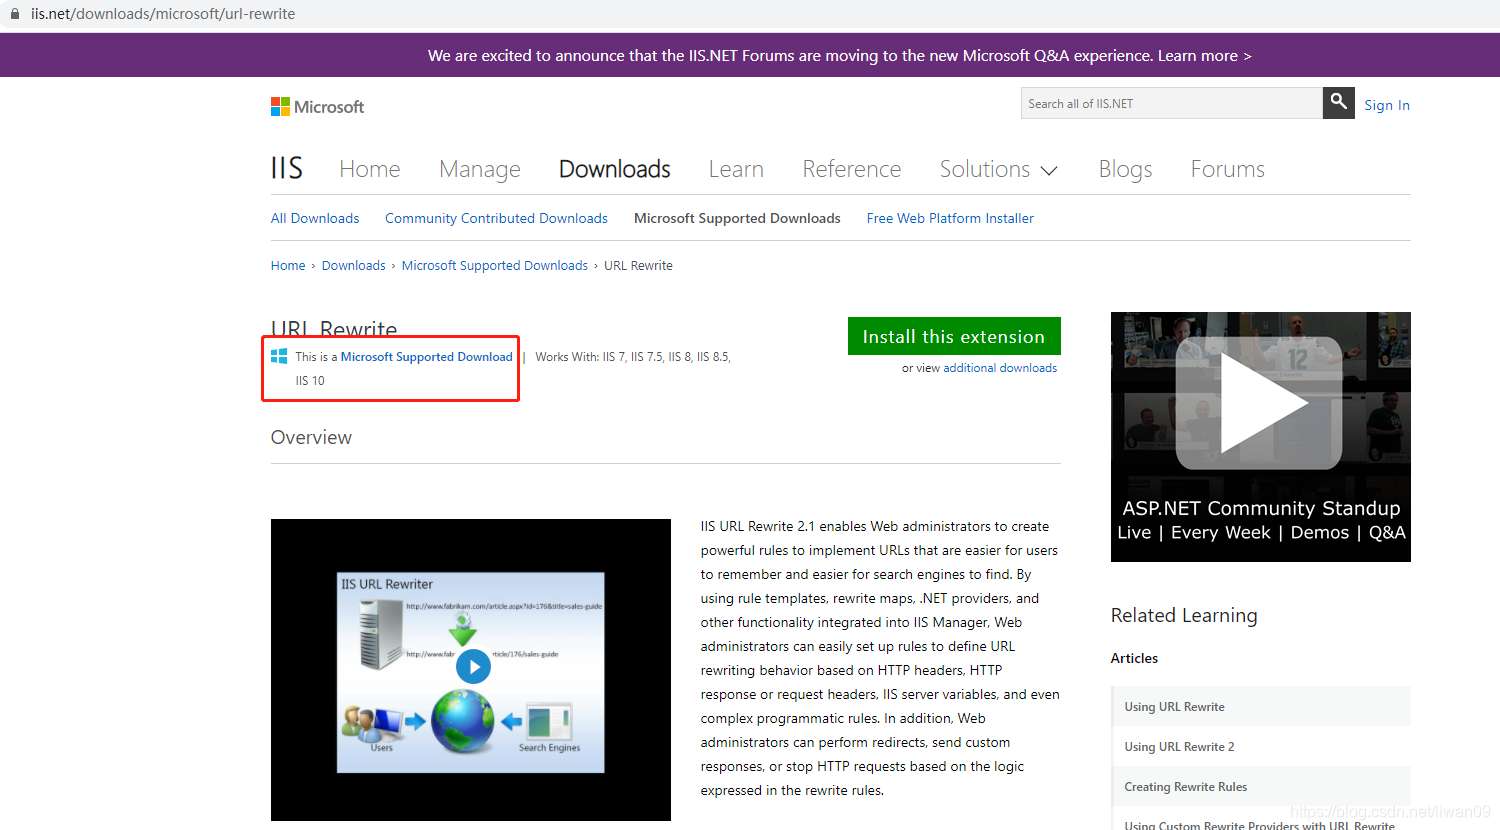Focus the Search all of IIS.NET field
1500x830 pixels.
[x=1172, y=103]
